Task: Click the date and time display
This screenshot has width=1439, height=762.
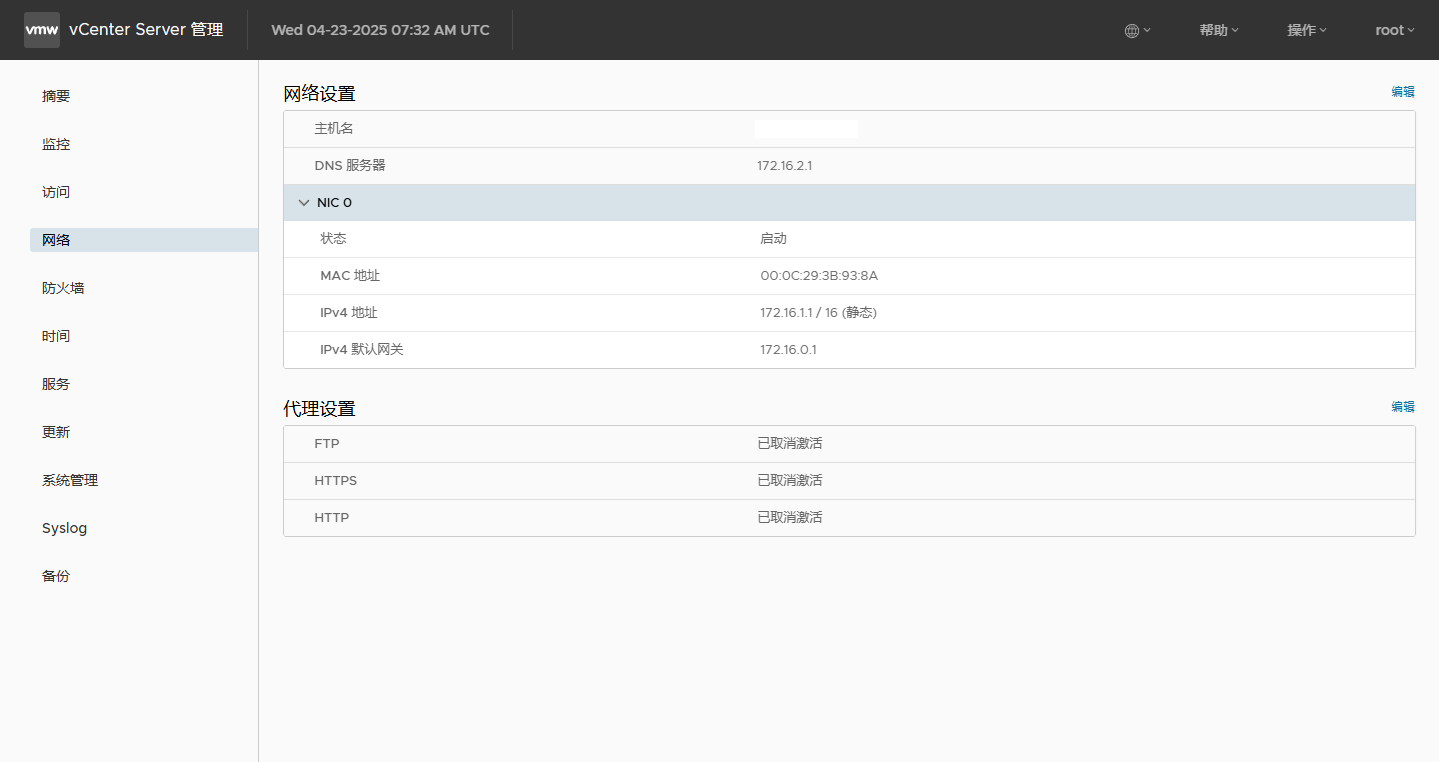Action: (x=380, y=30)
